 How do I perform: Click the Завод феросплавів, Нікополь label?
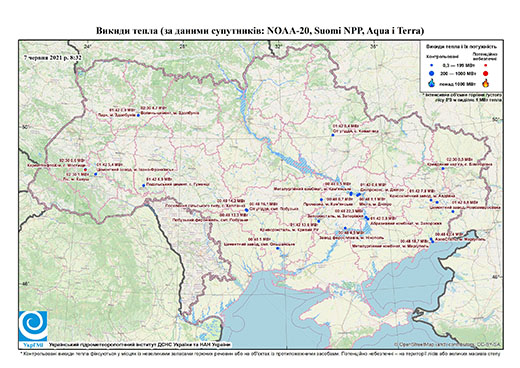[351, 238]
